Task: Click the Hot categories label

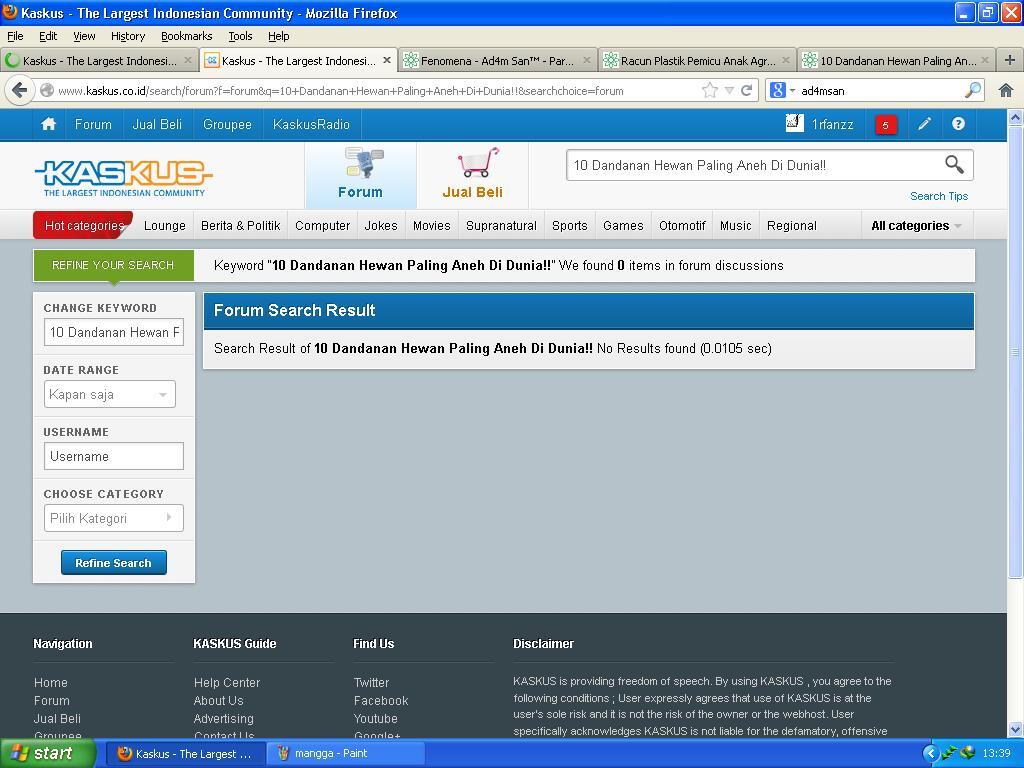Action: pos(84,226)
